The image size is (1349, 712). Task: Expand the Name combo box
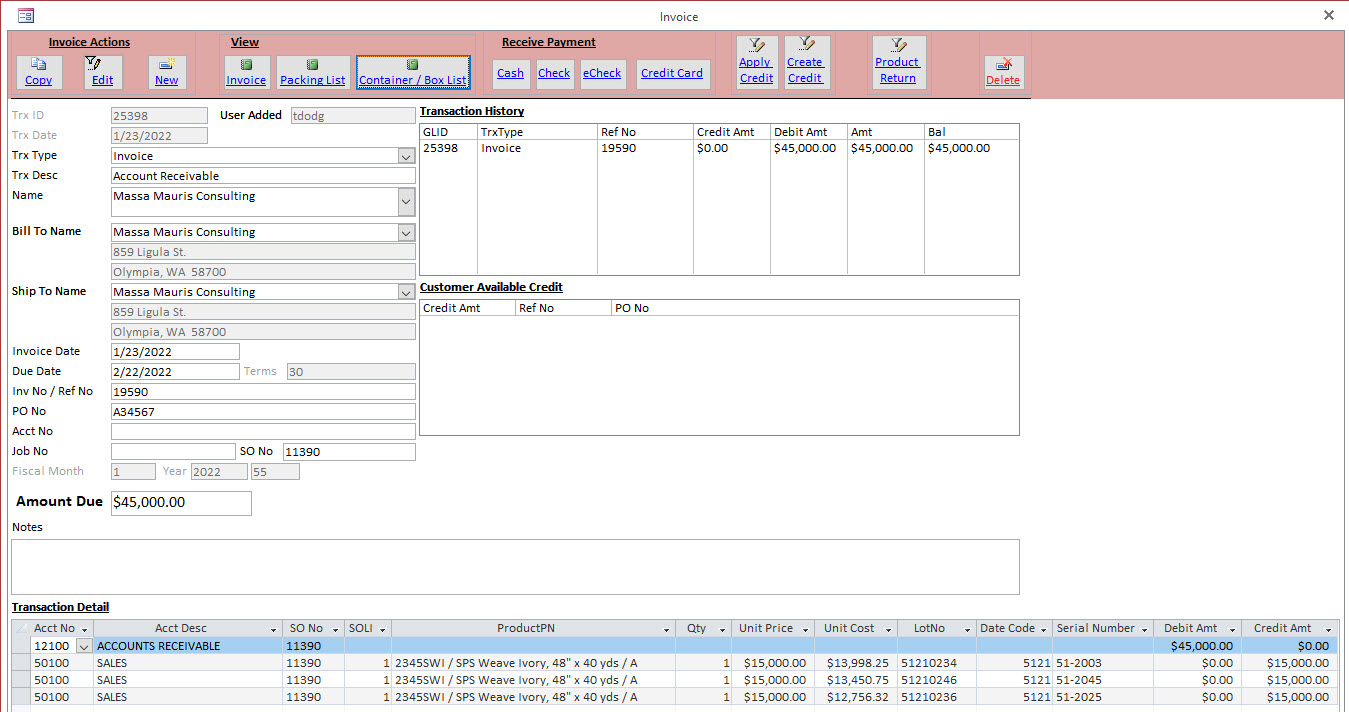coord(405,202)
